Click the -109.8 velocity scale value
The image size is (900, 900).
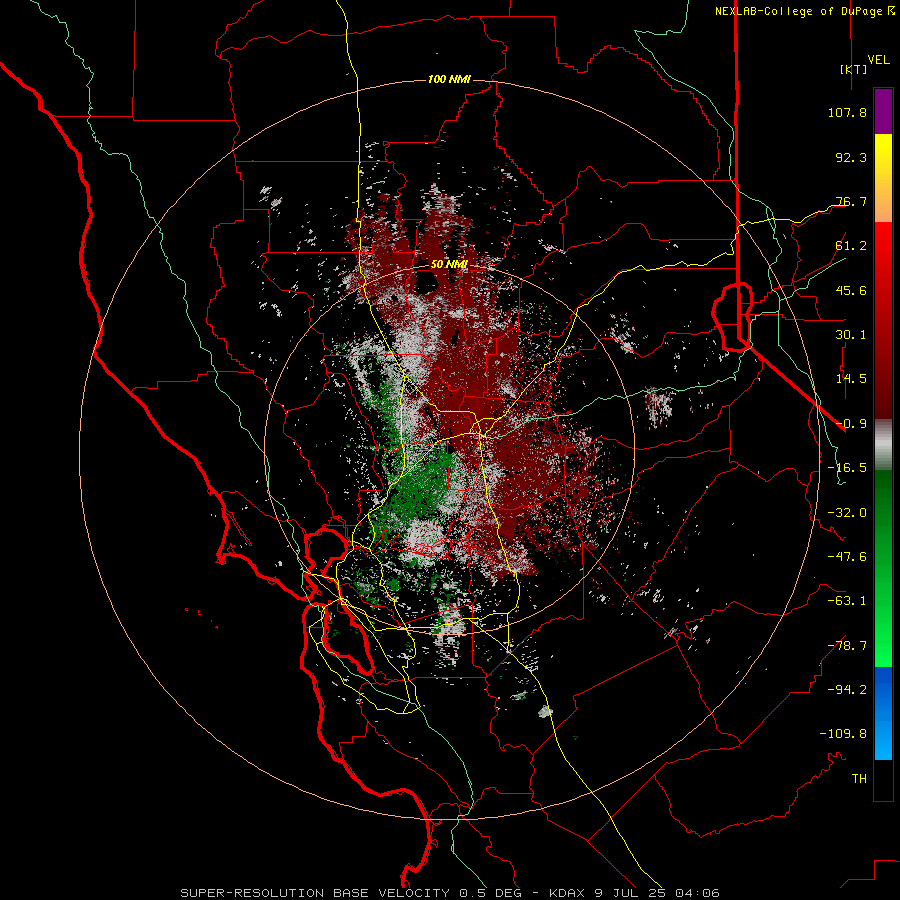tap(843, 734)
